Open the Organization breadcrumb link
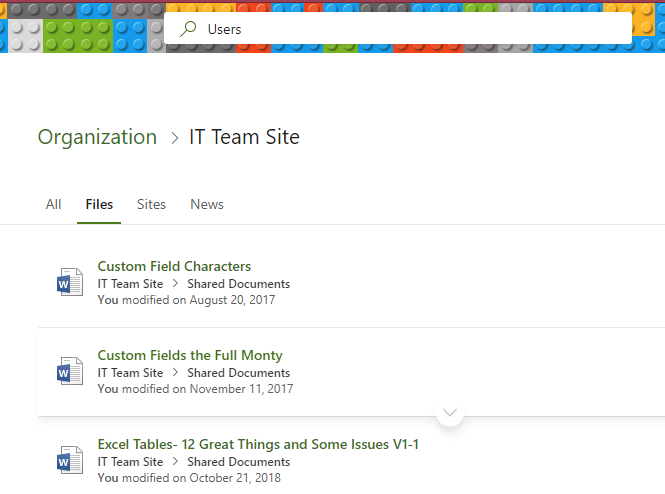Viewport: 665px width, 494px height. point(97,137)
